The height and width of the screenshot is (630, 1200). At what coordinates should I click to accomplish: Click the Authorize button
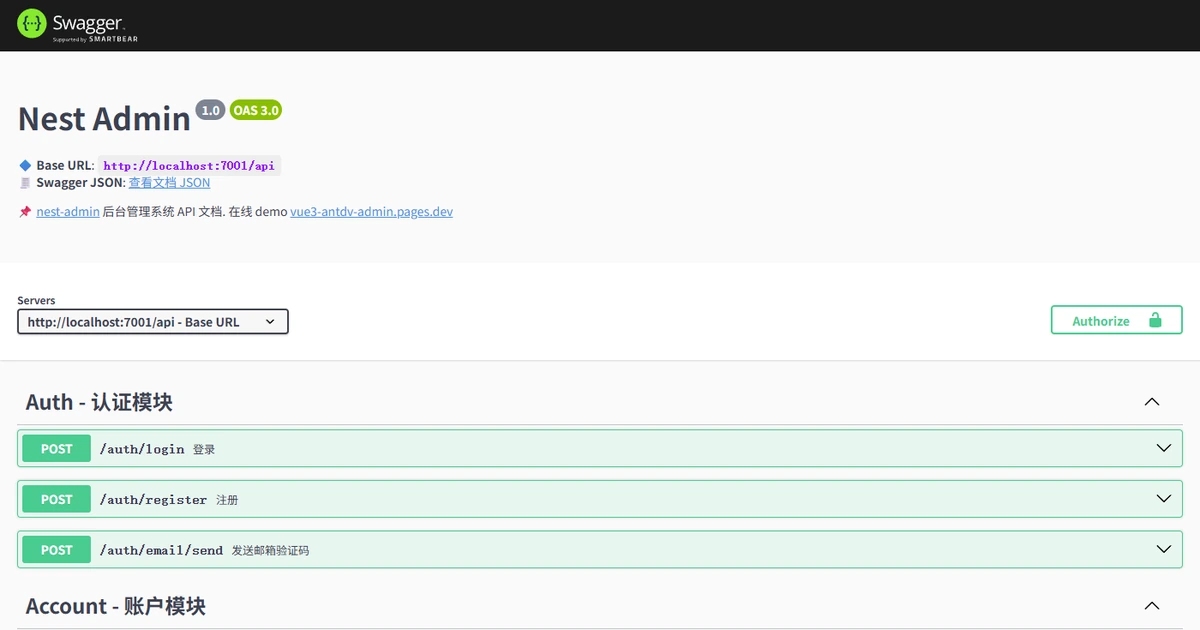[1116, 320]
